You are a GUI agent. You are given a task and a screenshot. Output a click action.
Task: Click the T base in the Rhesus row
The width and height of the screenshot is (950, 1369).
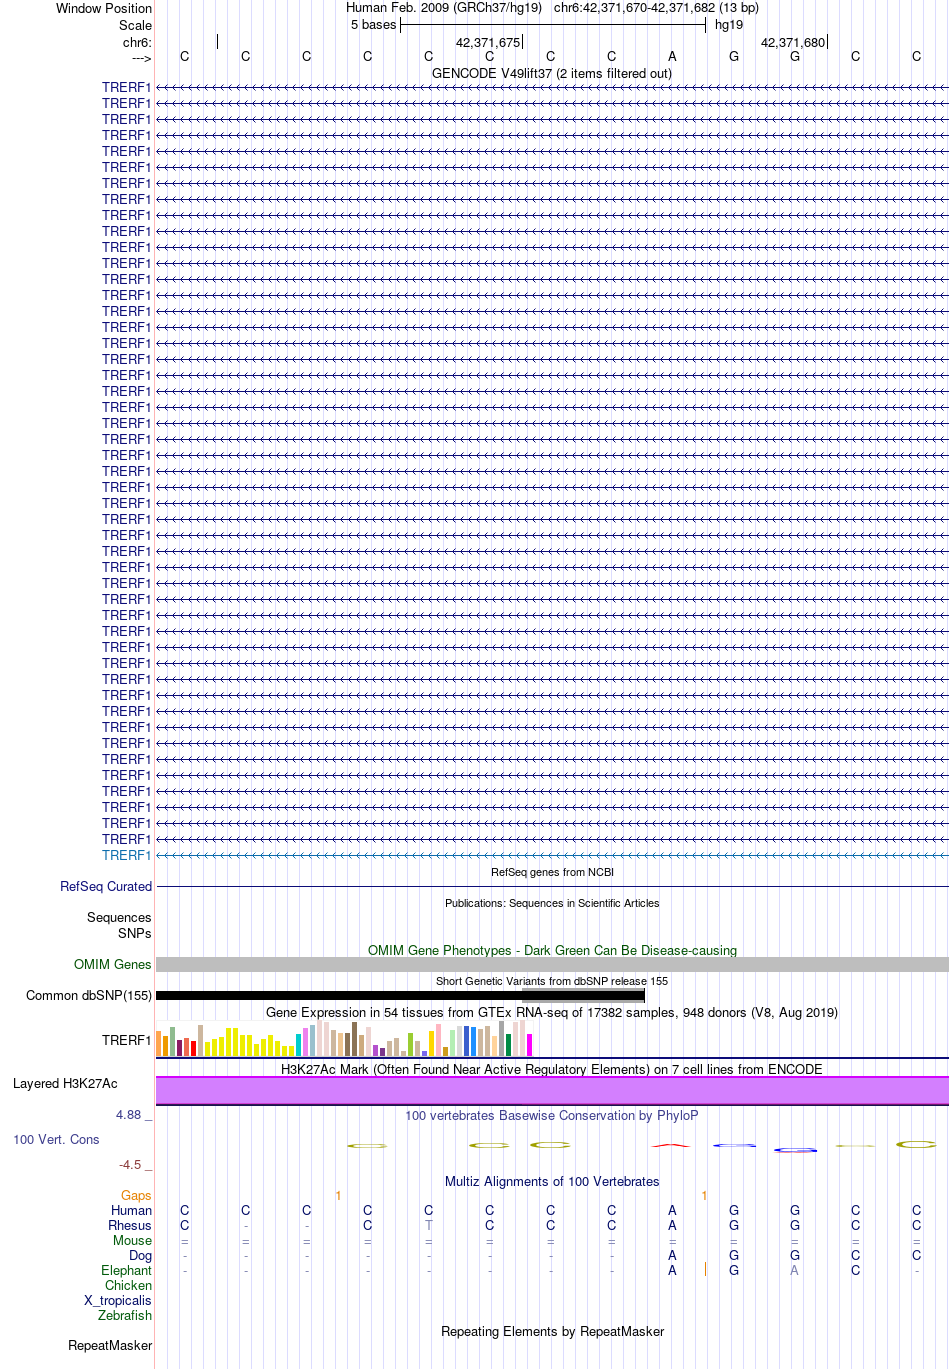(429, 1225)
